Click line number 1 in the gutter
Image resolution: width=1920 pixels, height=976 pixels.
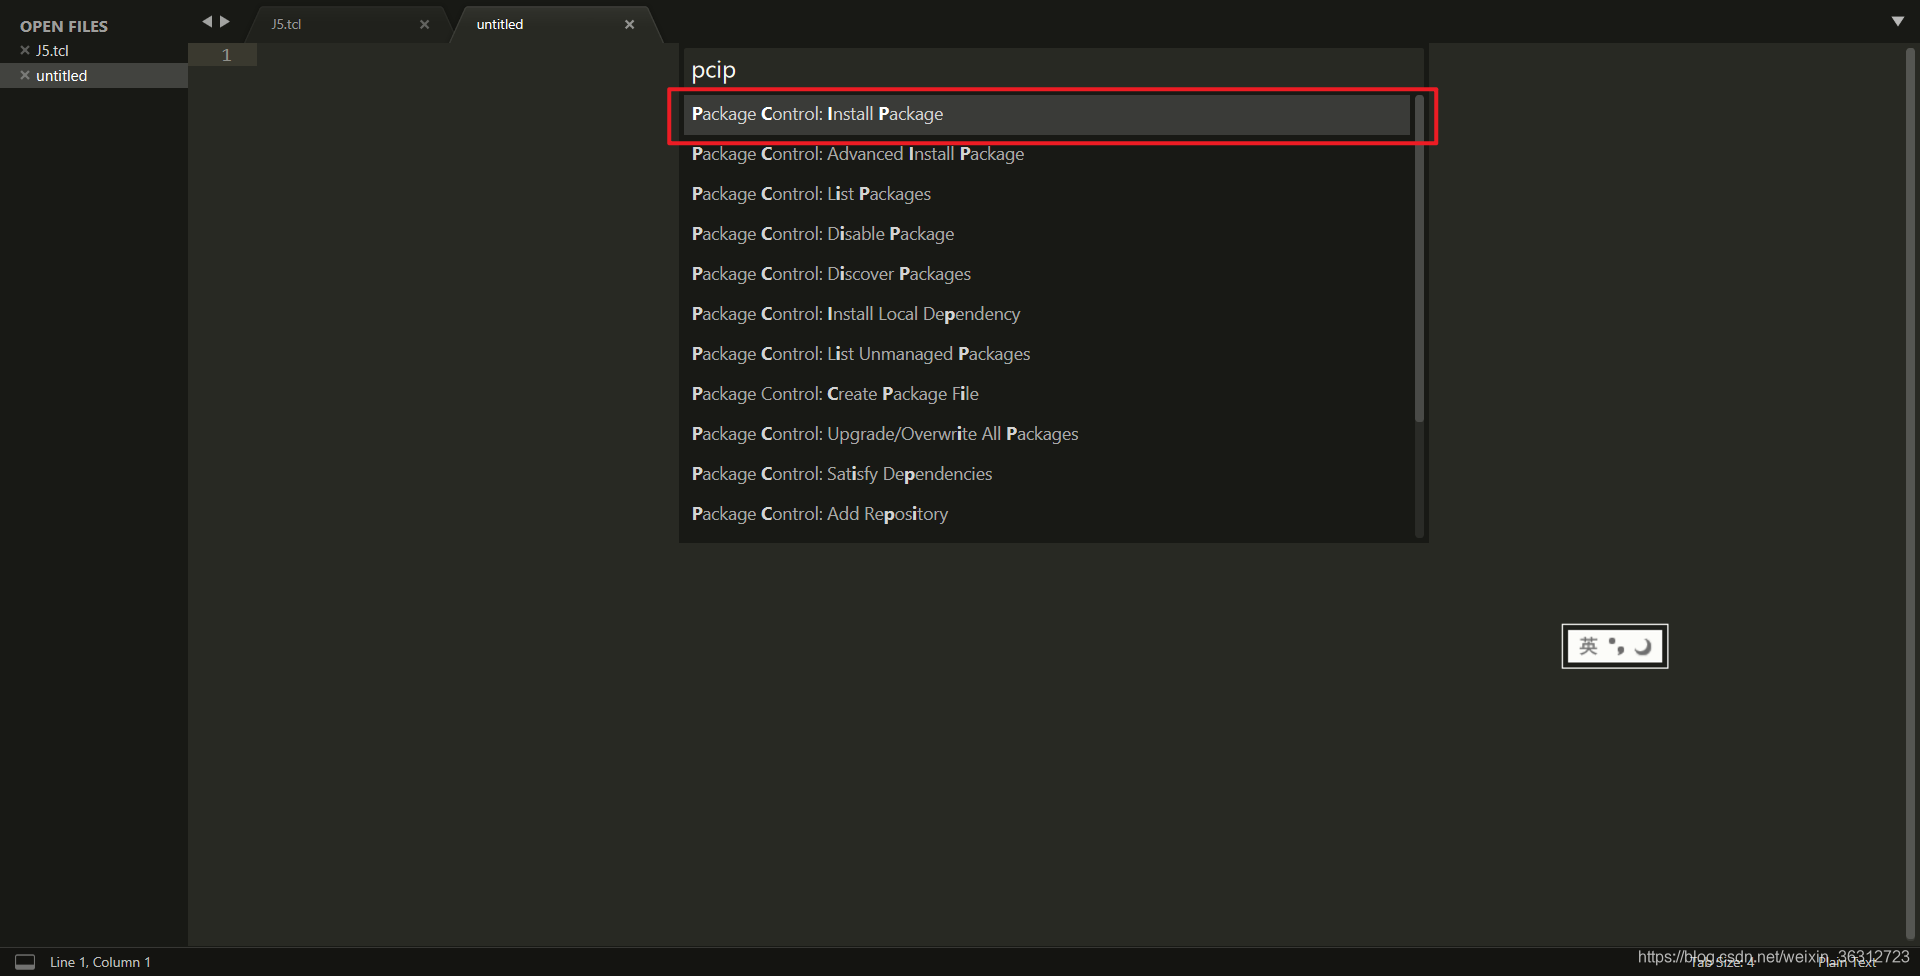click(227, 55)
